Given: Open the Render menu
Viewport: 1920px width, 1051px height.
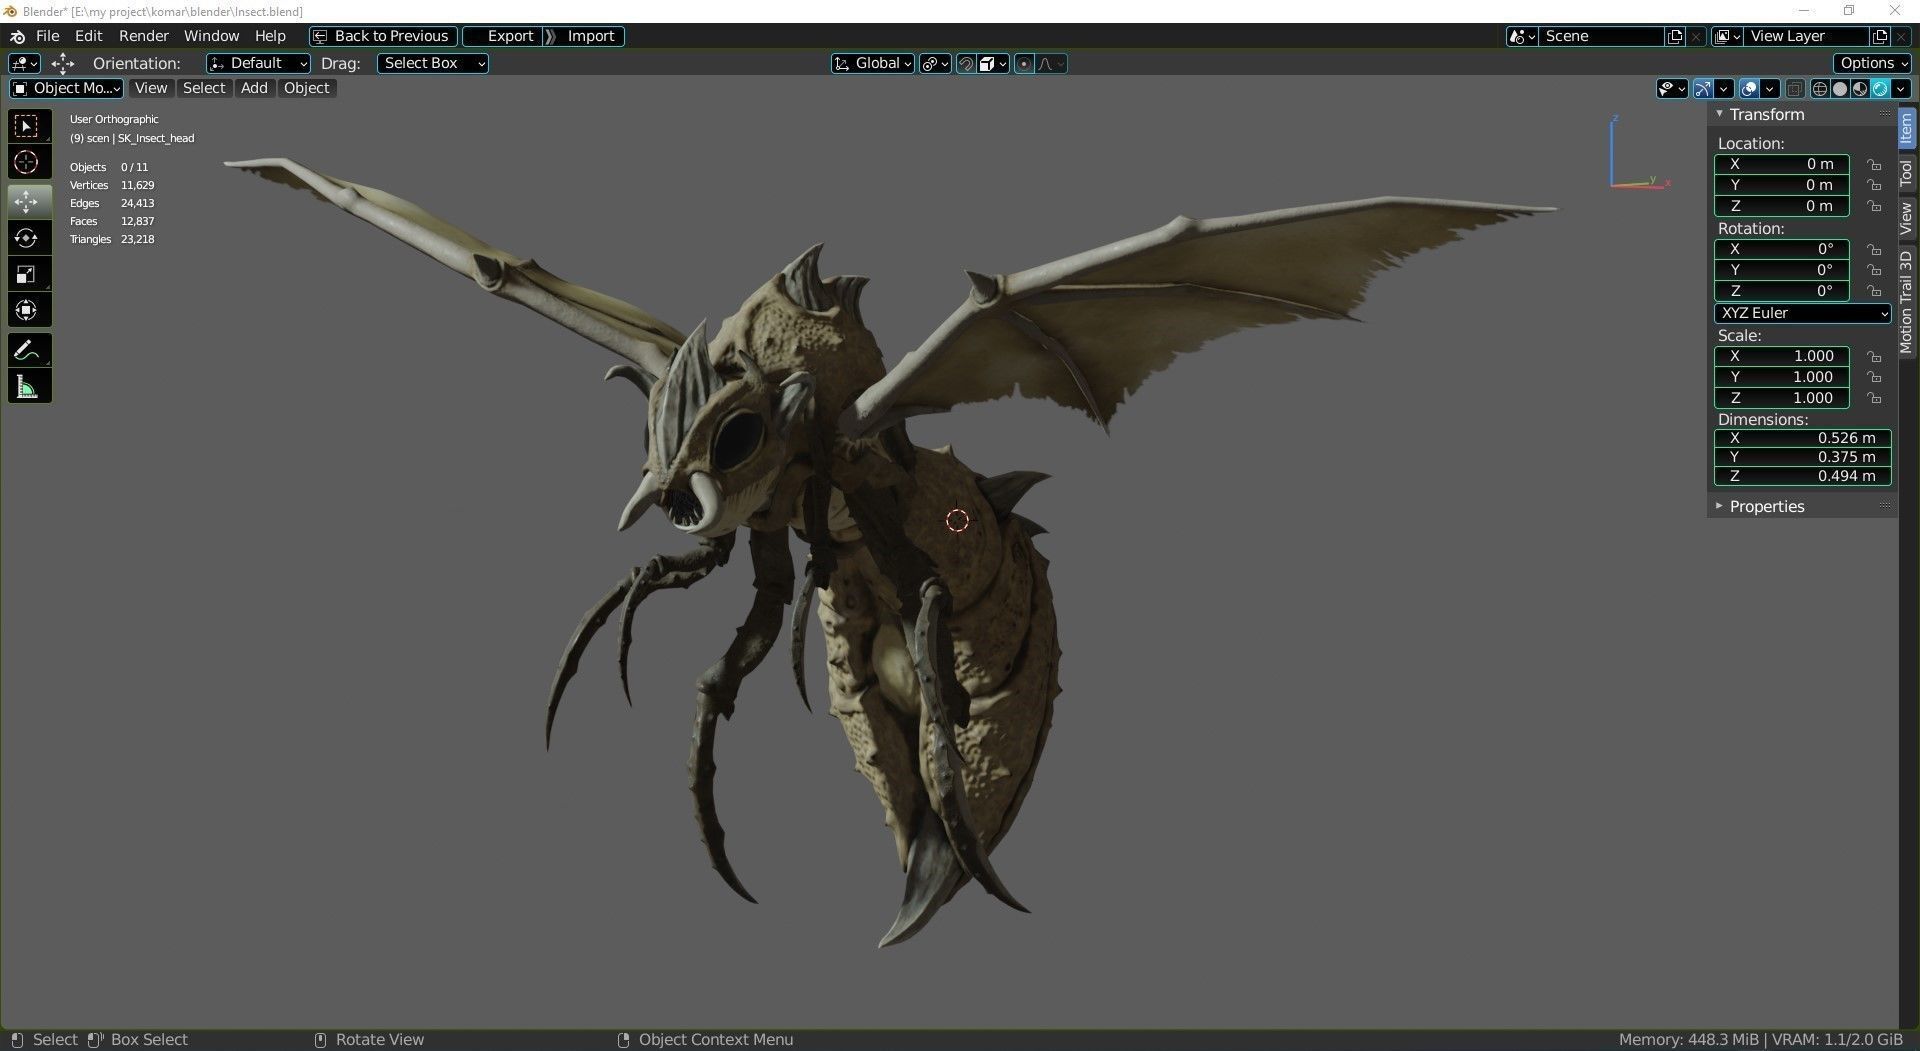Looking at the screenshot, I should click(x=143, y=36).
